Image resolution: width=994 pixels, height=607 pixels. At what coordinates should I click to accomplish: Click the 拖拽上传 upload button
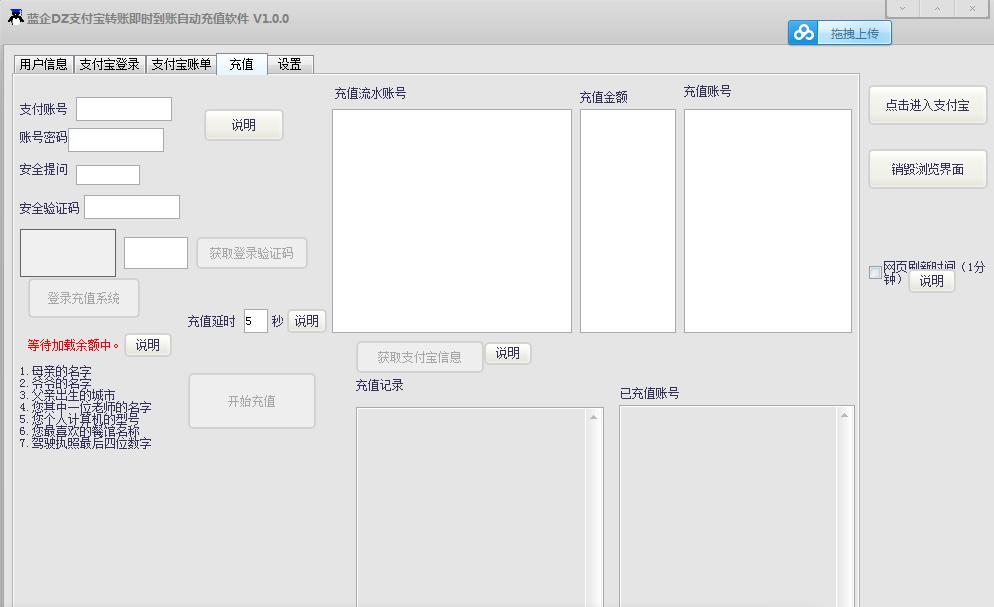coord(839,32)
